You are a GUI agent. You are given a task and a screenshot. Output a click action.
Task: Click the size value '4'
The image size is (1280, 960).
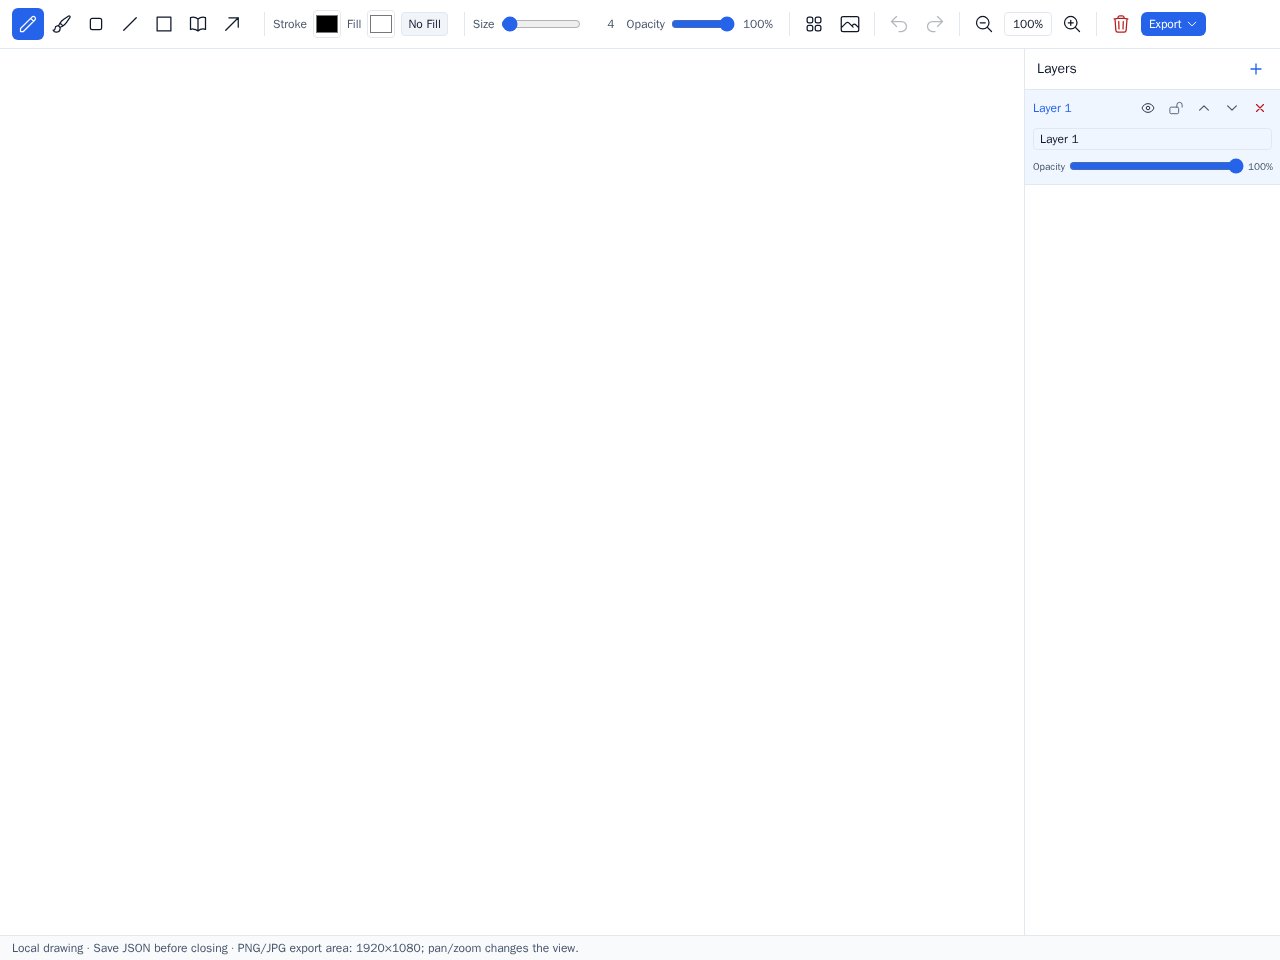[x=611, y=24]
